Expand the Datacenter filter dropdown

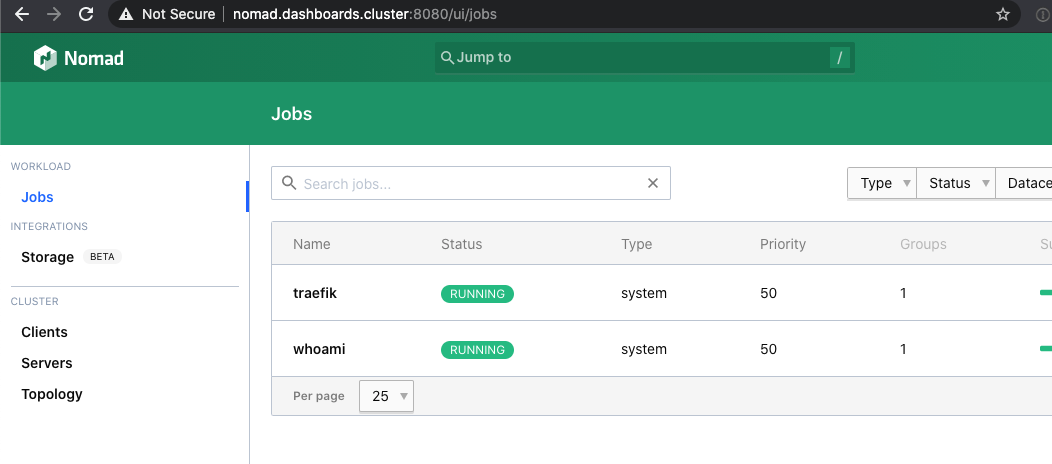1024,183
